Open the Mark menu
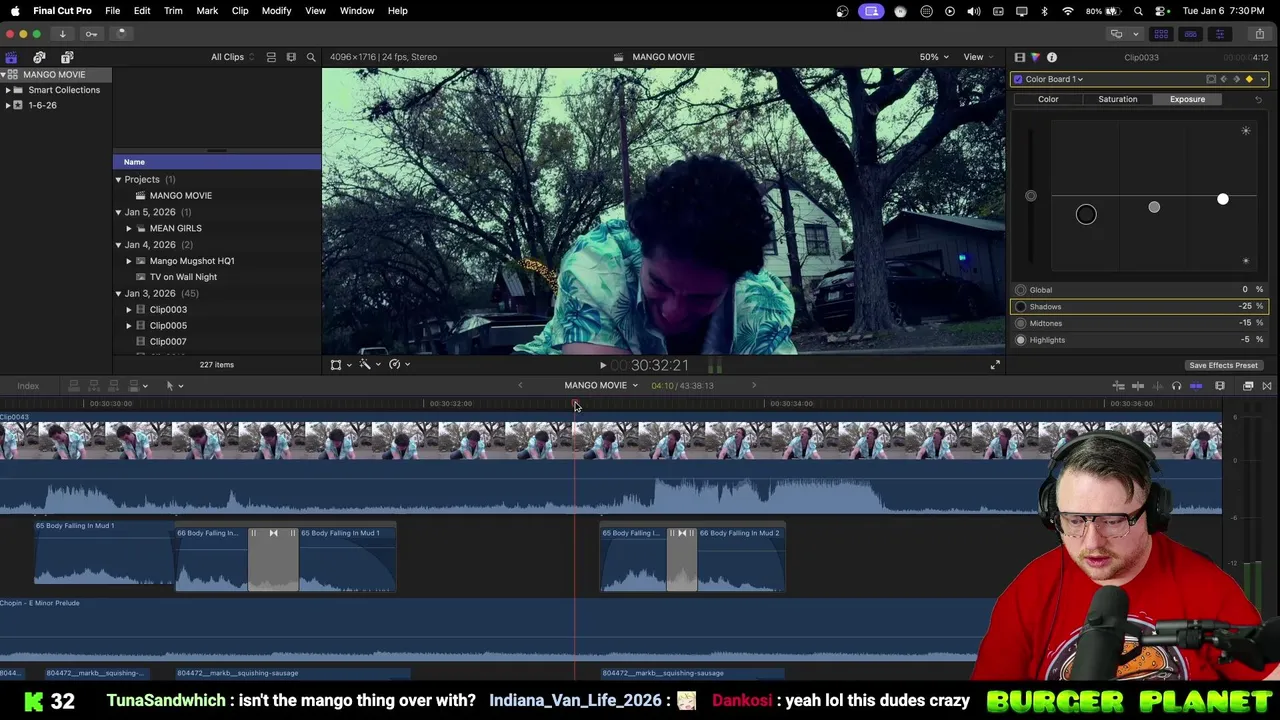1280x720 pixels. pyautogui.click(x=207, y=11)
